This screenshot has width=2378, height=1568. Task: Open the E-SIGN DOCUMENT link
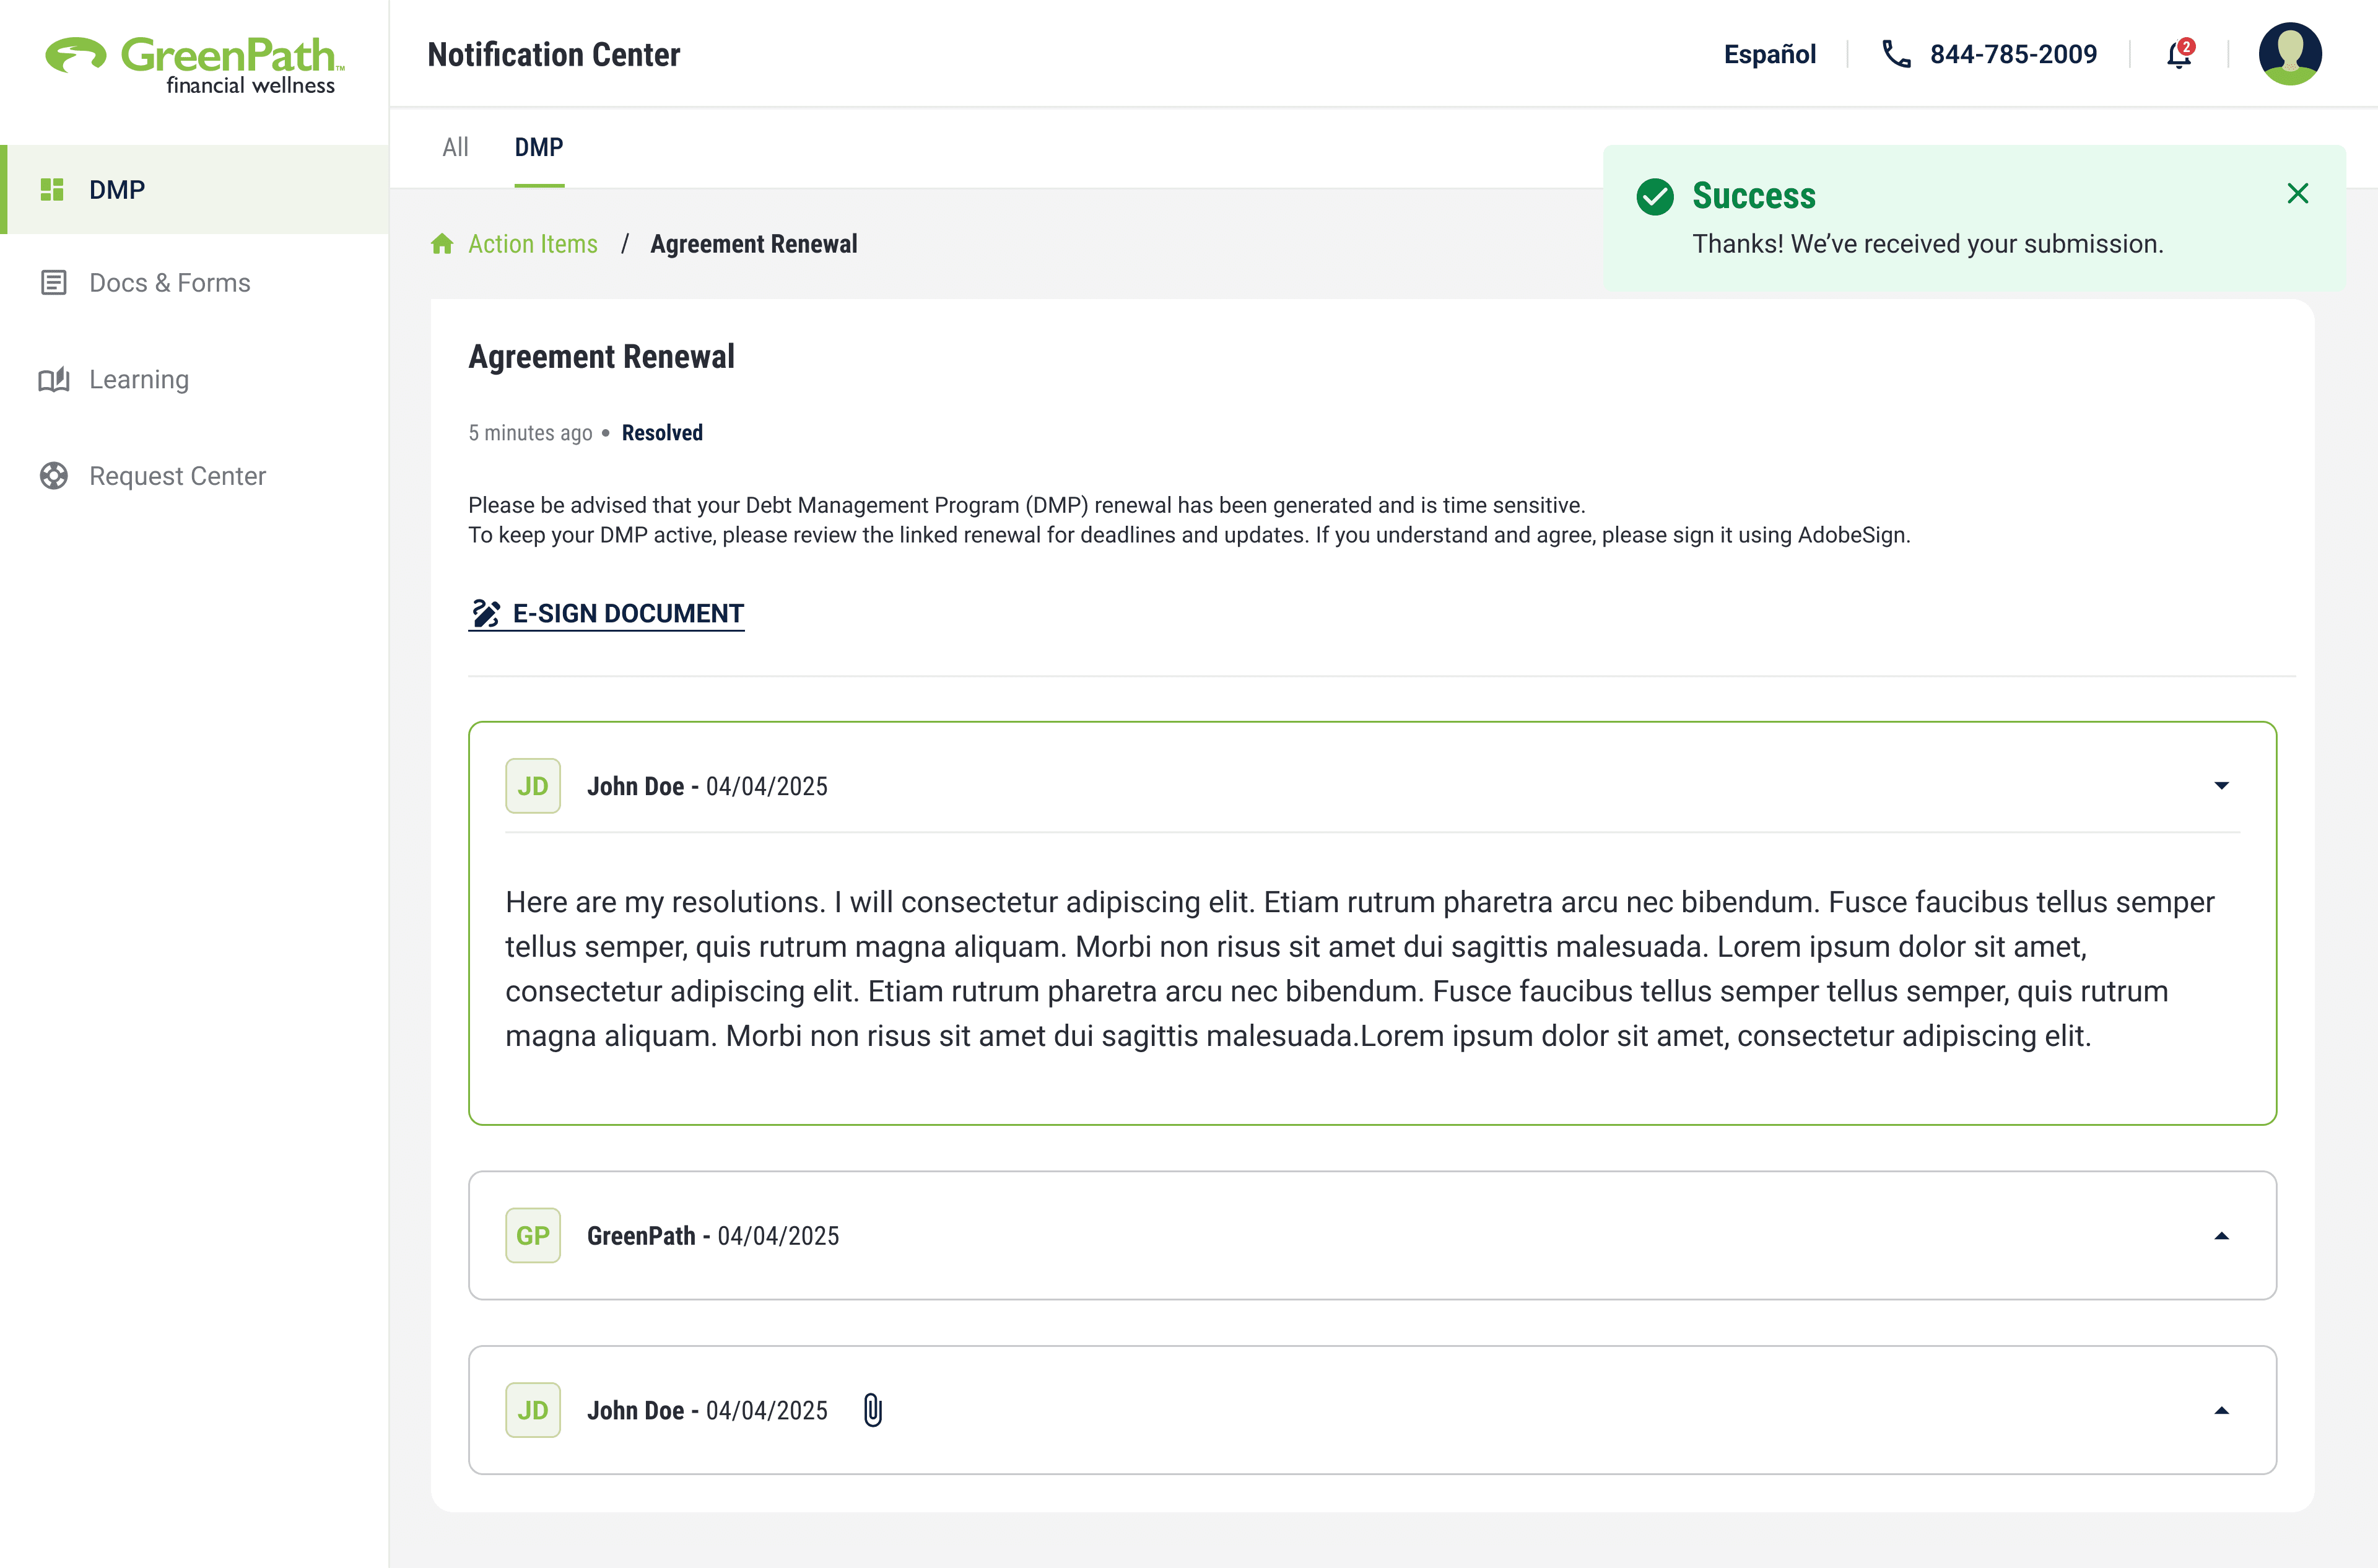607,614
